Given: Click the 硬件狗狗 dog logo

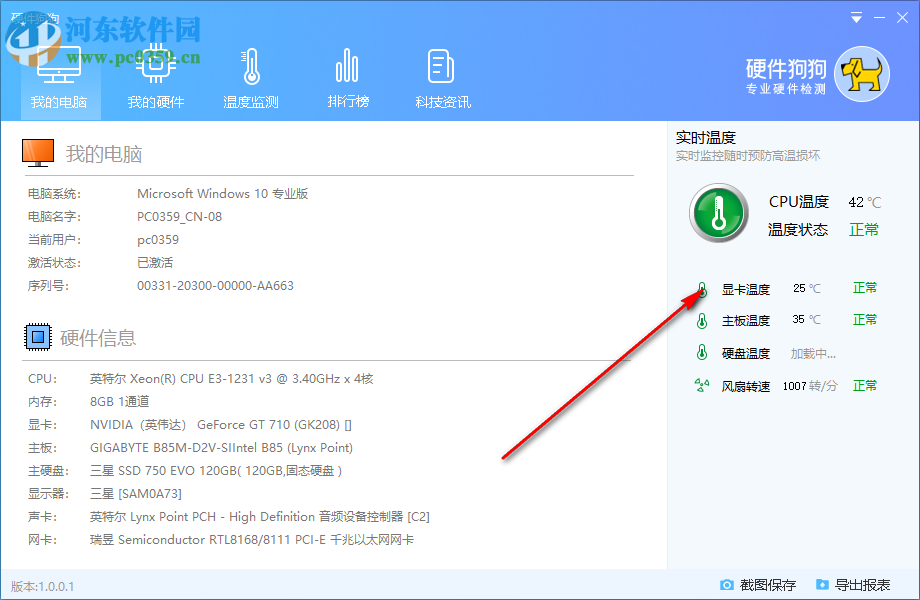Looking at the screenshot, I should tap(860, 74).
